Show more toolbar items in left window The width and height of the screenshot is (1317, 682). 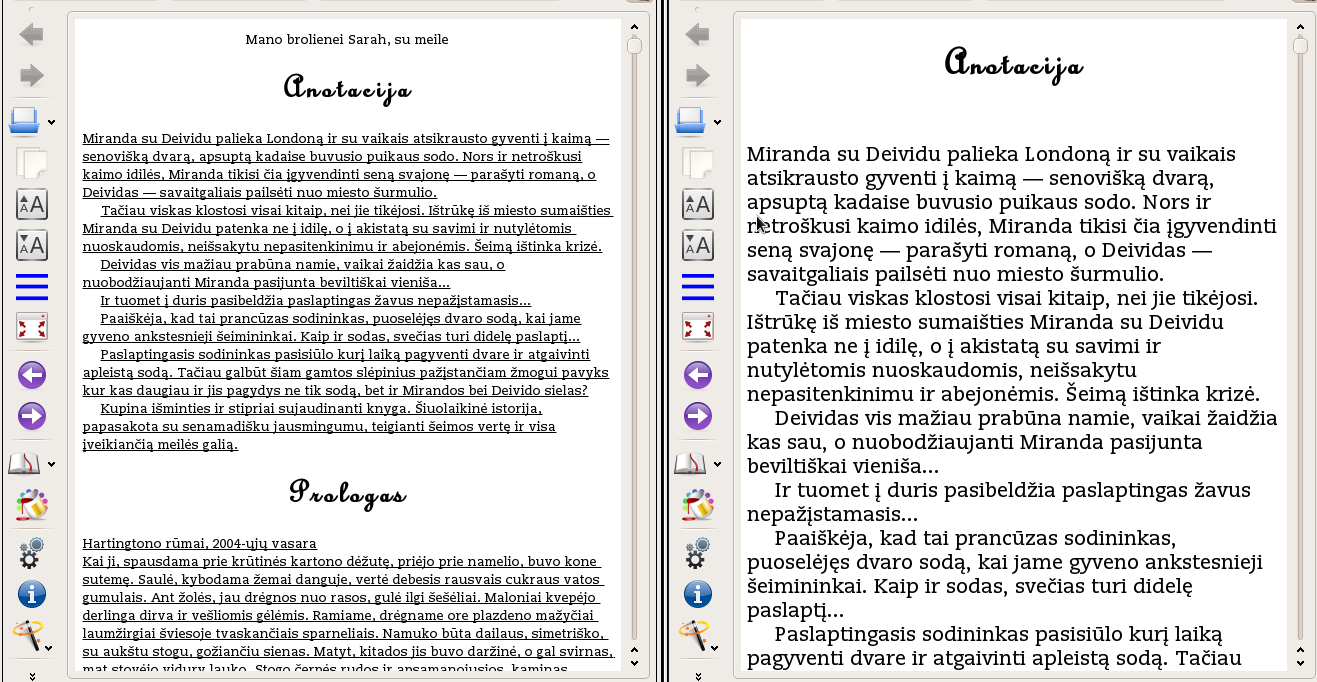click(x=32, y=675)
